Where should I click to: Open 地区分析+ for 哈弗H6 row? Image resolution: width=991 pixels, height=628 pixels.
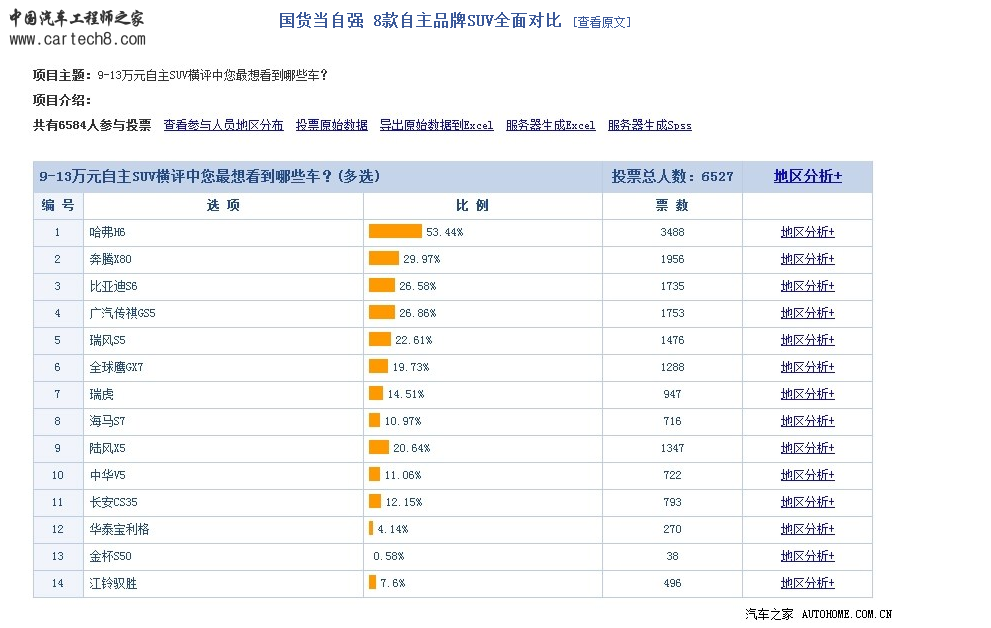[808, 232]
